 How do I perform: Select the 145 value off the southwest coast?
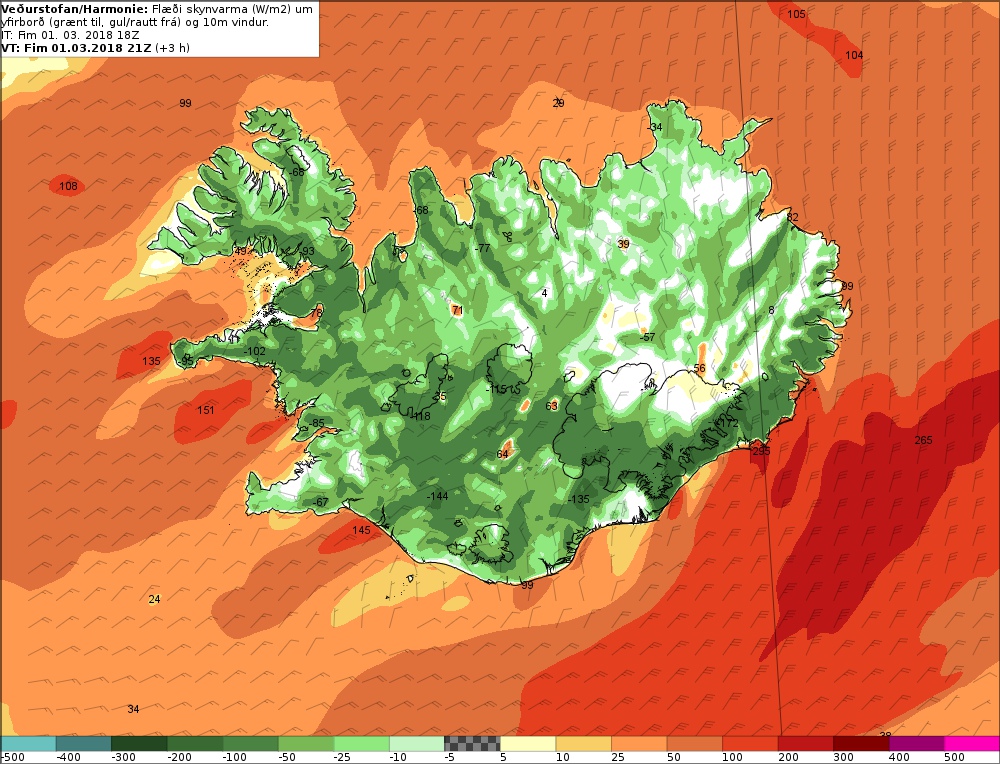coord(361,530)
